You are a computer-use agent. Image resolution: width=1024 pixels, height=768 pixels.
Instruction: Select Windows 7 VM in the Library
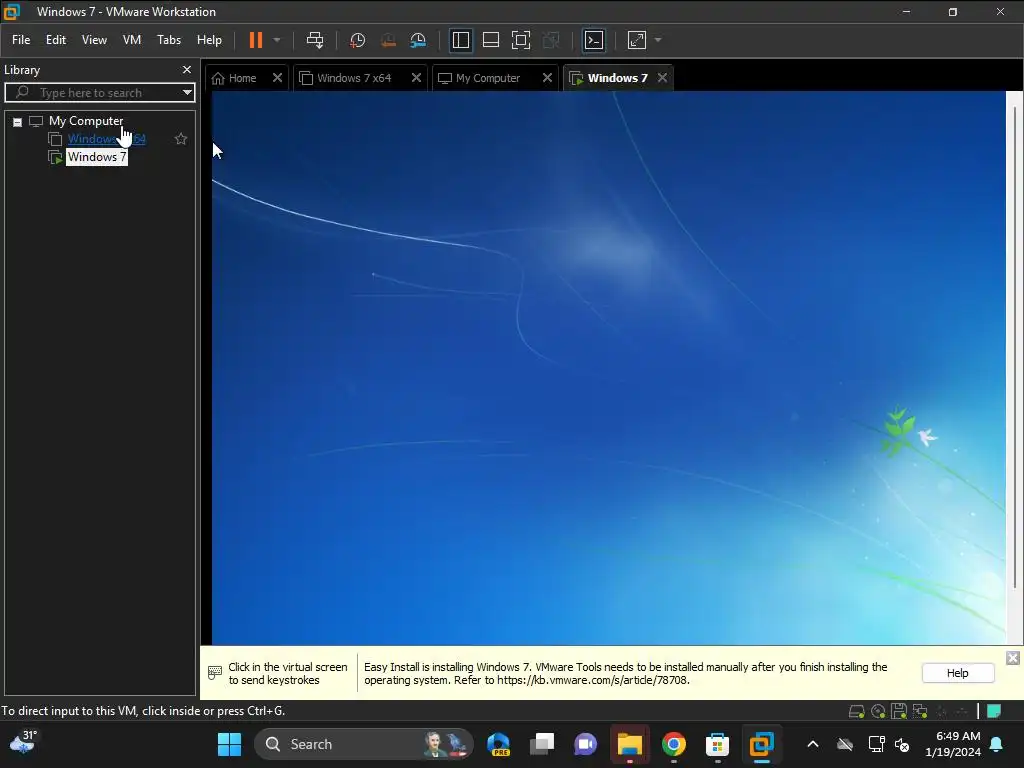[x=97, y=157]
